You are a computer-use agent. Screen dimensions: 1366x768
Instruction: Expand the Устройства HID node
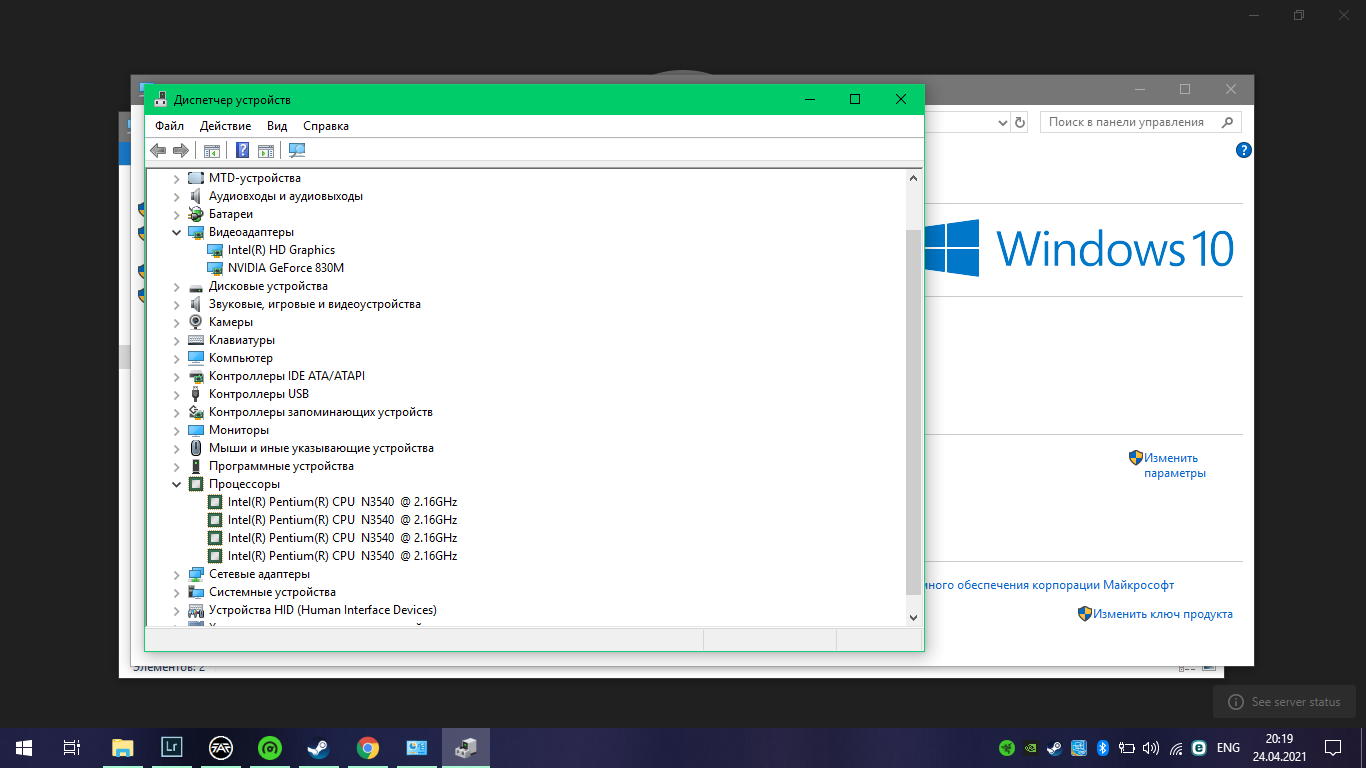coord(177,610)
